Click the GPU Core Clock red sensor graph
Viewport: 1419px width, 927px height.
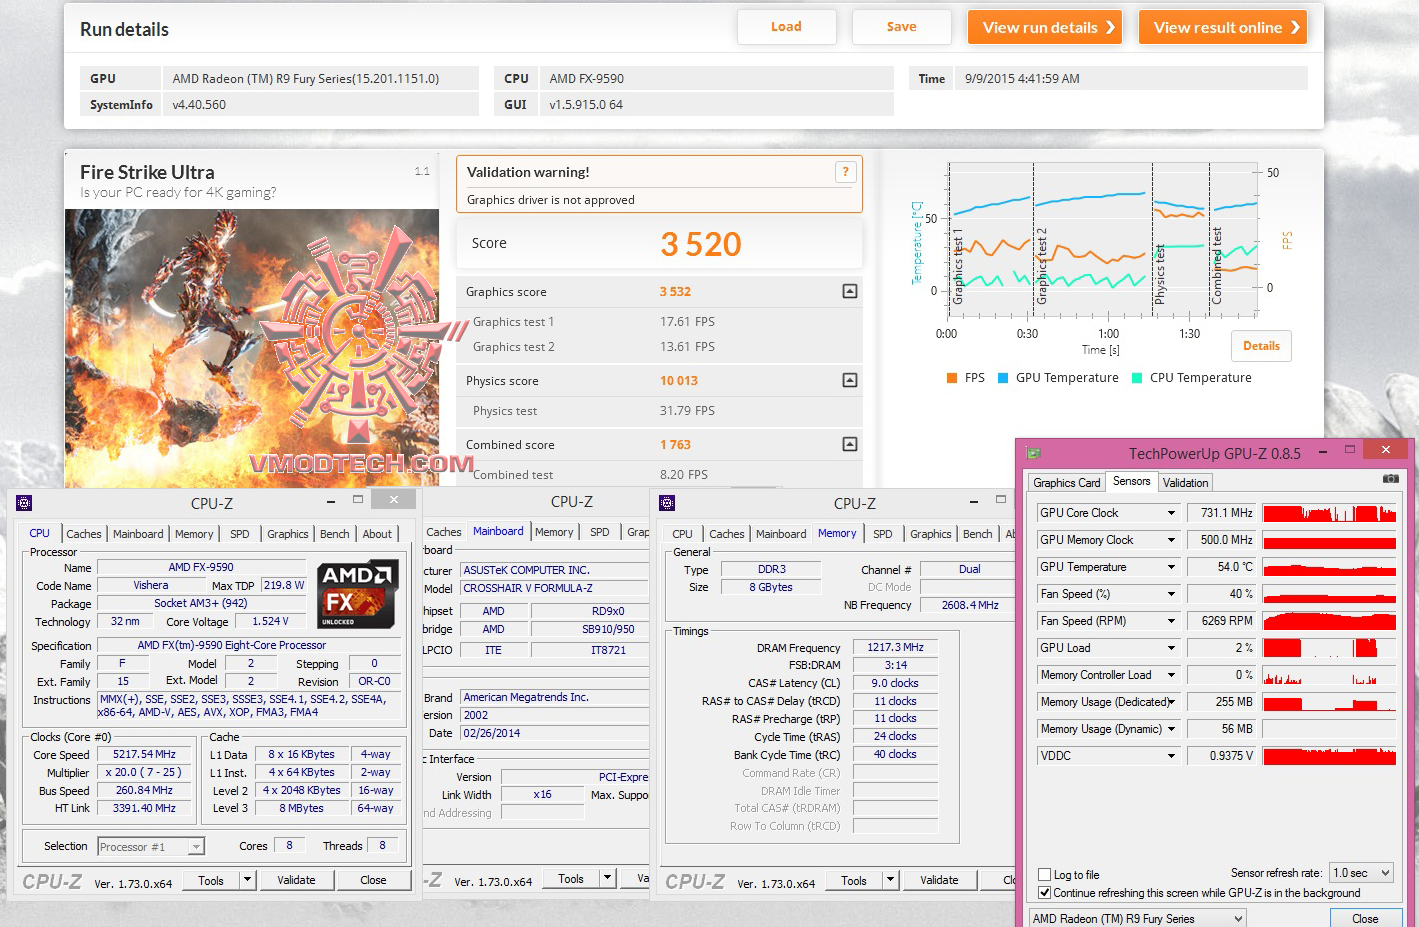(1329, 513)
